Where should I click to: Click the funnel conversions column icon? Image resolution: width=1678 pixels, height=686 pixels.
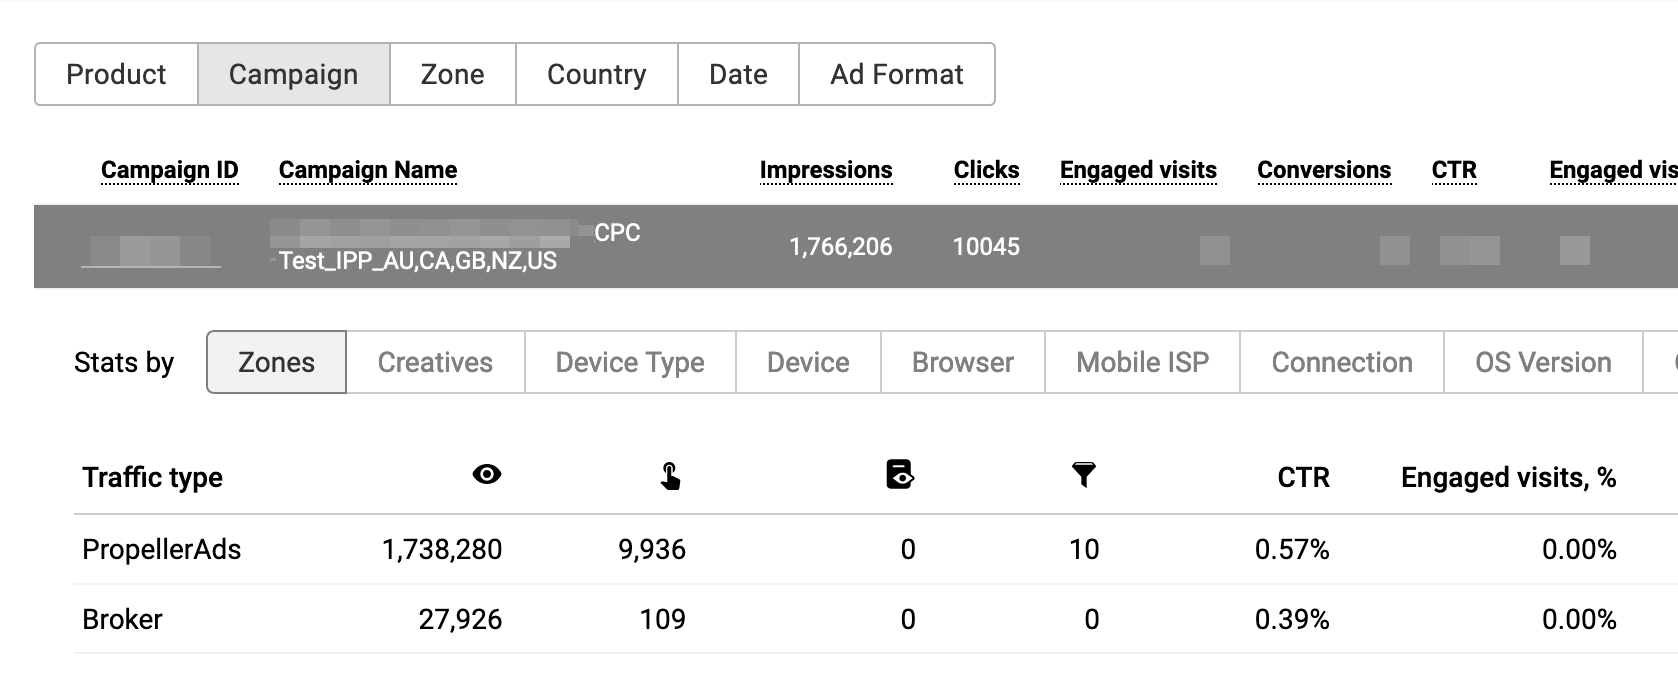[x=1083, y=475]
